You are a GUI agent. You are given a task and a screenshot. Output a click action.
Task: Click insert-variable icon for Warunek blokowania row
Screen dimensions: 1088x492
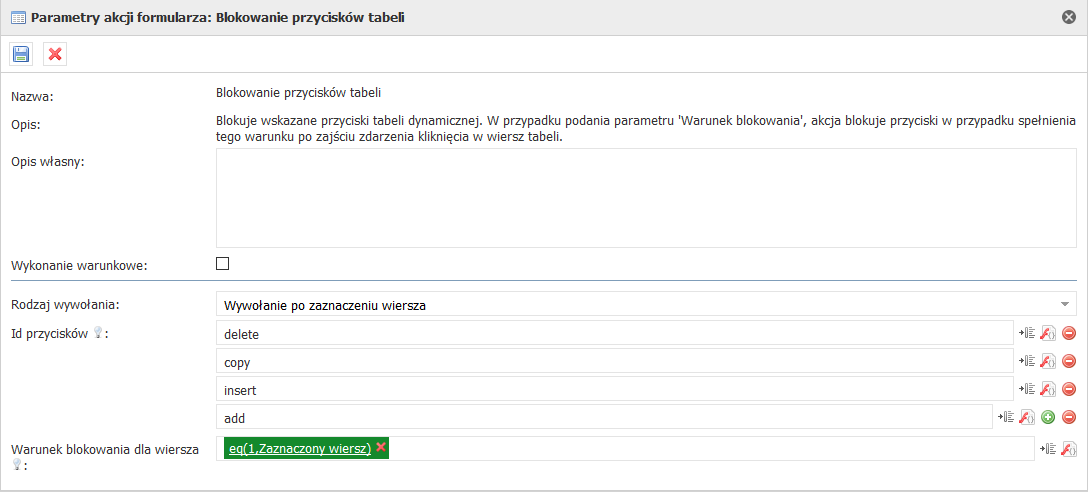click(1047, 449)
